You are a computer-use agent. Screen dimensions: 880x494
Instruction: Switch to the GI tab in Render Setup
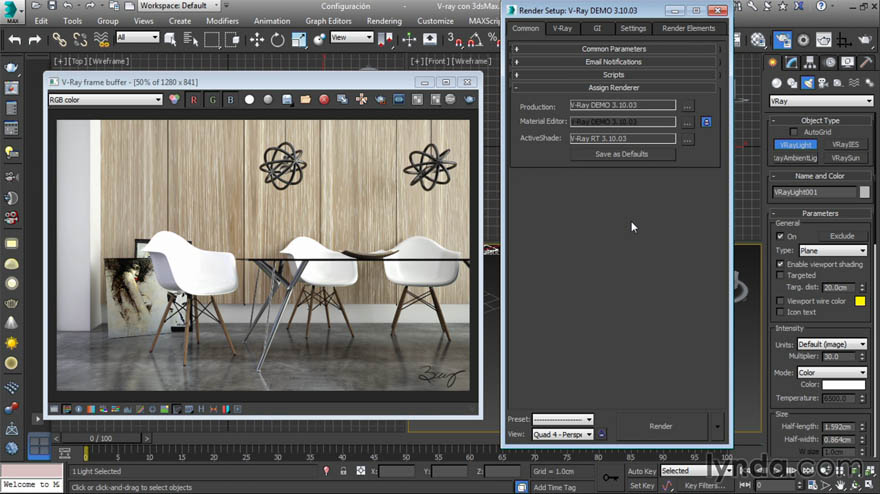click(597, 28)
